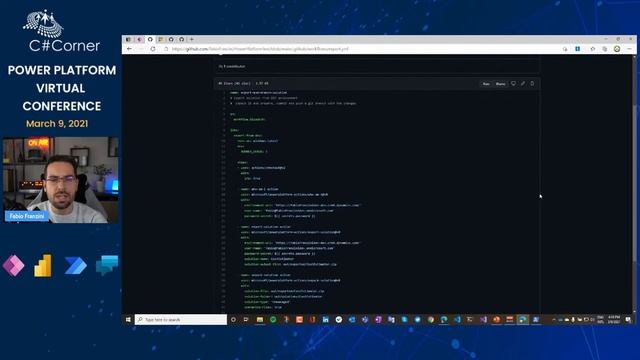Image resolution: width=640 pixels, height=360 pixels.
Task: Open the Office app on the taskbar
Action: pyautogui.click(x=312, y=320)
